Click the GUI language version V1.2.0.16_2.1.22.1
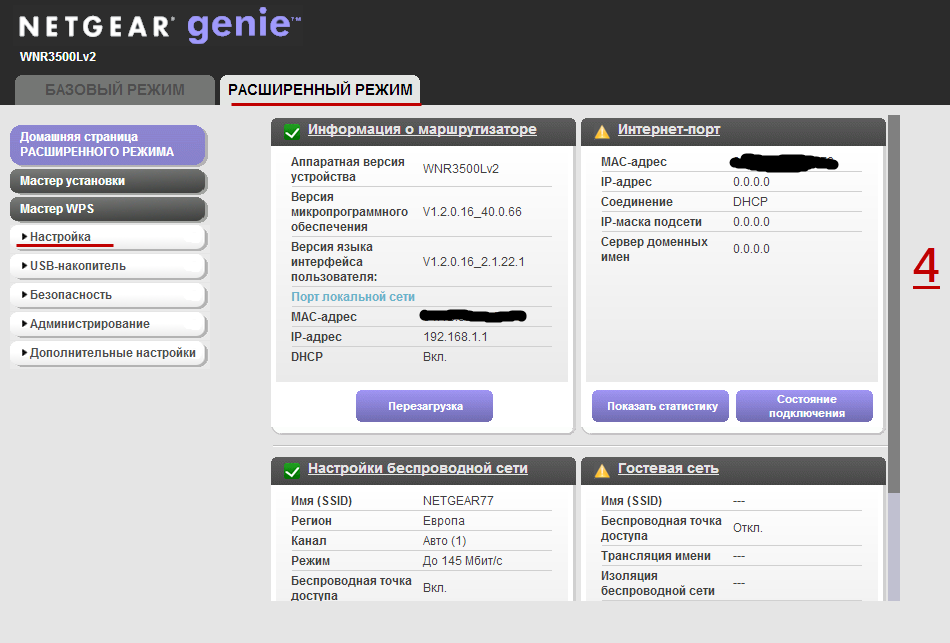Screen dimensions: 950x643 [x=474, y=262]
